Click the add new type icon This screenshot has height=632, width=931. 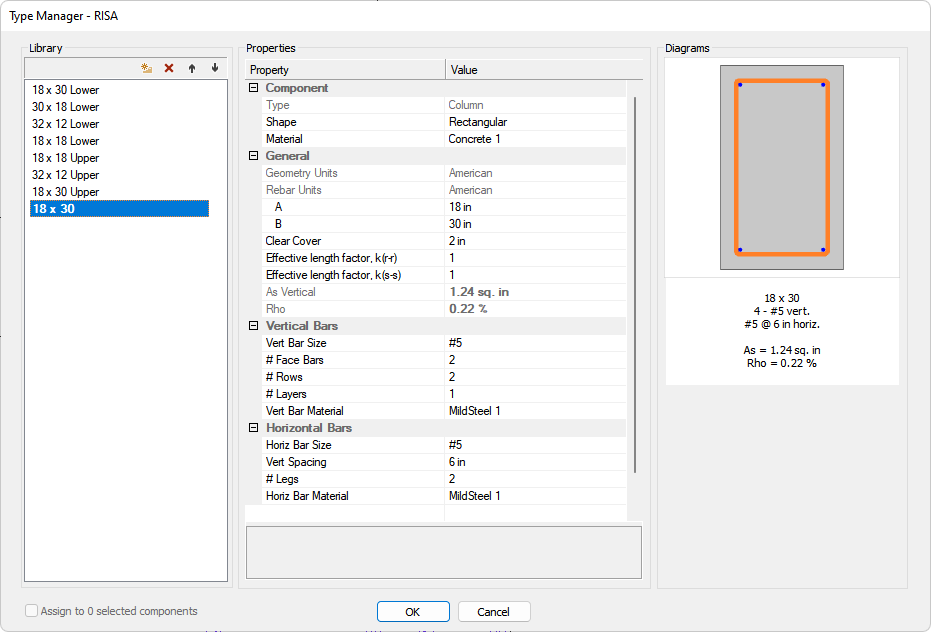coord(146,68)
